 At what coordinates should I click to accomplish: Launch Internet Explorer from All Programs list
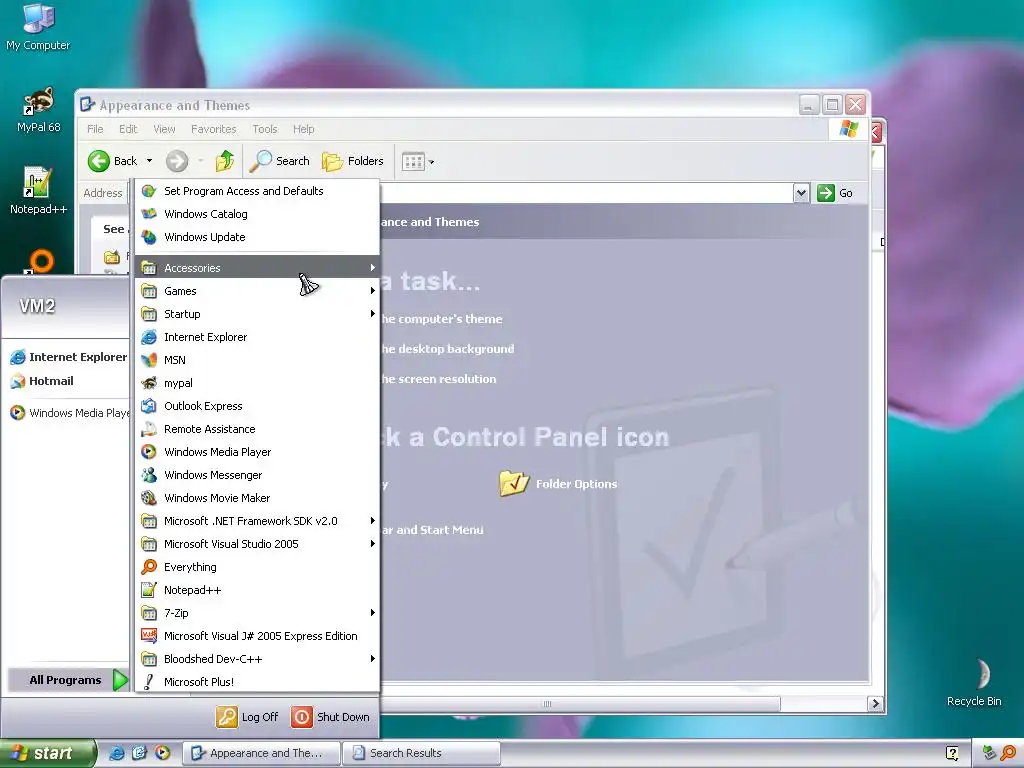click(x=257, y=337)
